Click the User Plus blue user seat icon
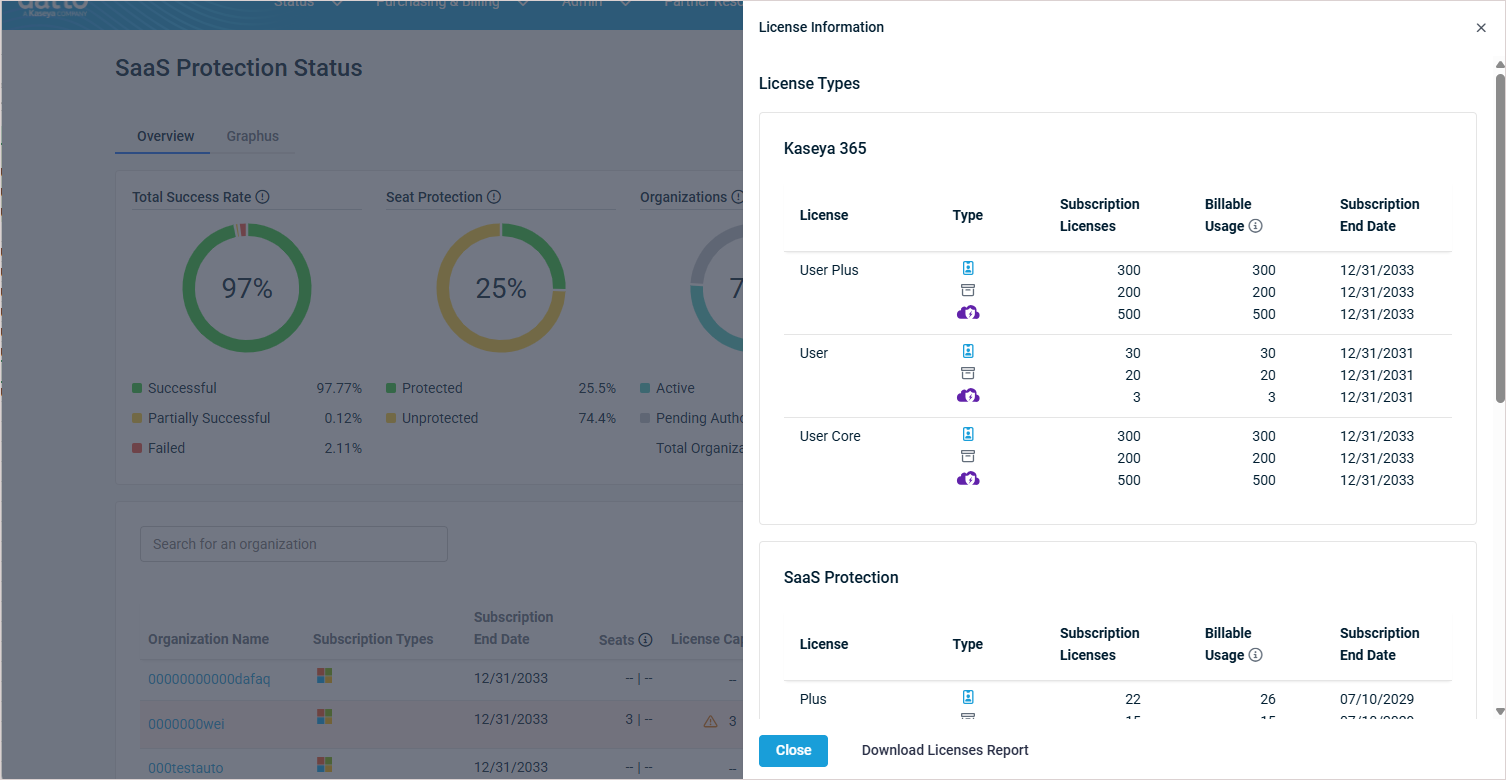This screenshot has height=780, width=1506. 967,269
